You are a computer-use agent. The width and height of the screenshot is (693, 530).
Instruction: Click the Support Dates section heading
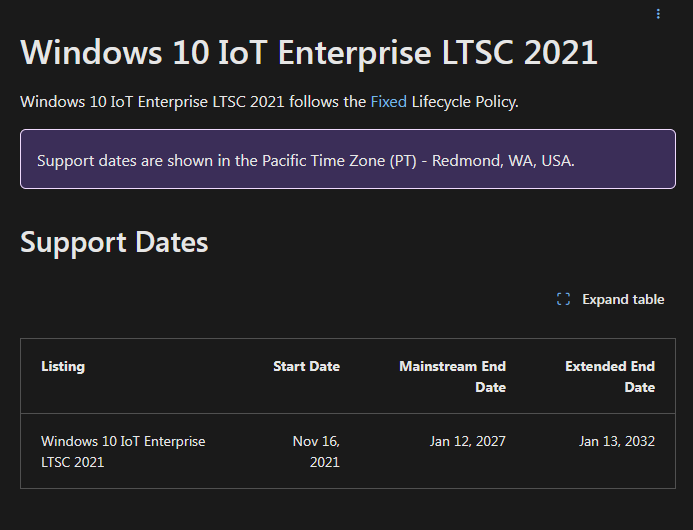point(114,242)
